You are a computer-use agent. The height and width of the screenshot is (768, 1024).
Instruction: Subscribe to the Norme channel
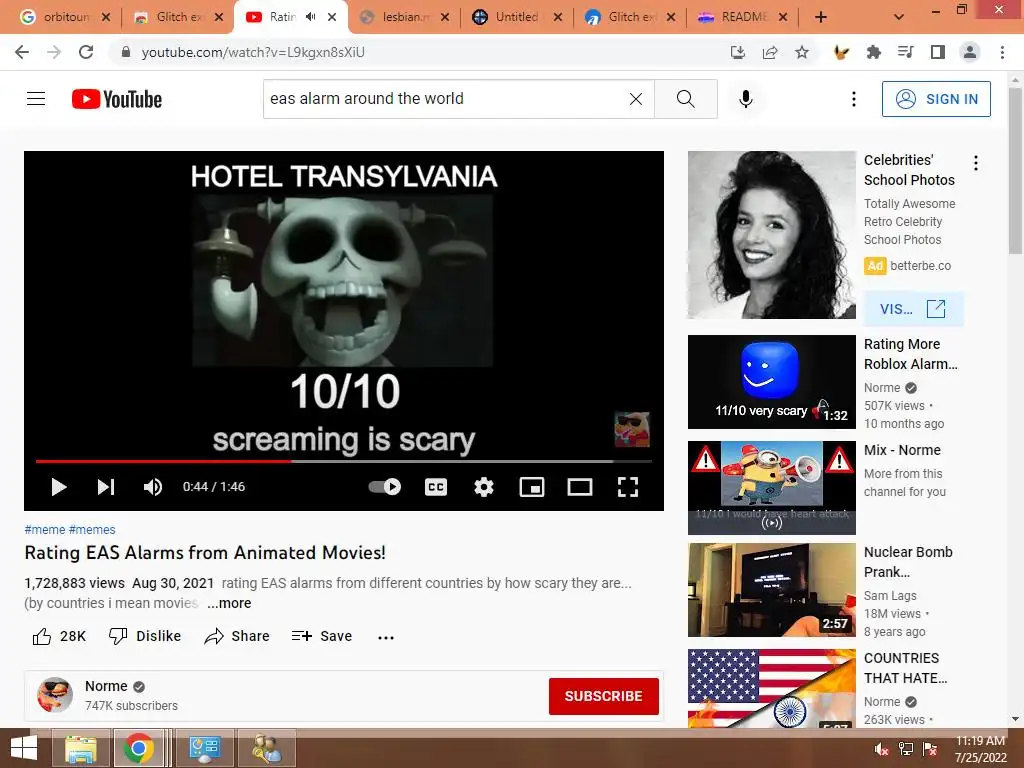tap(603, 696)
